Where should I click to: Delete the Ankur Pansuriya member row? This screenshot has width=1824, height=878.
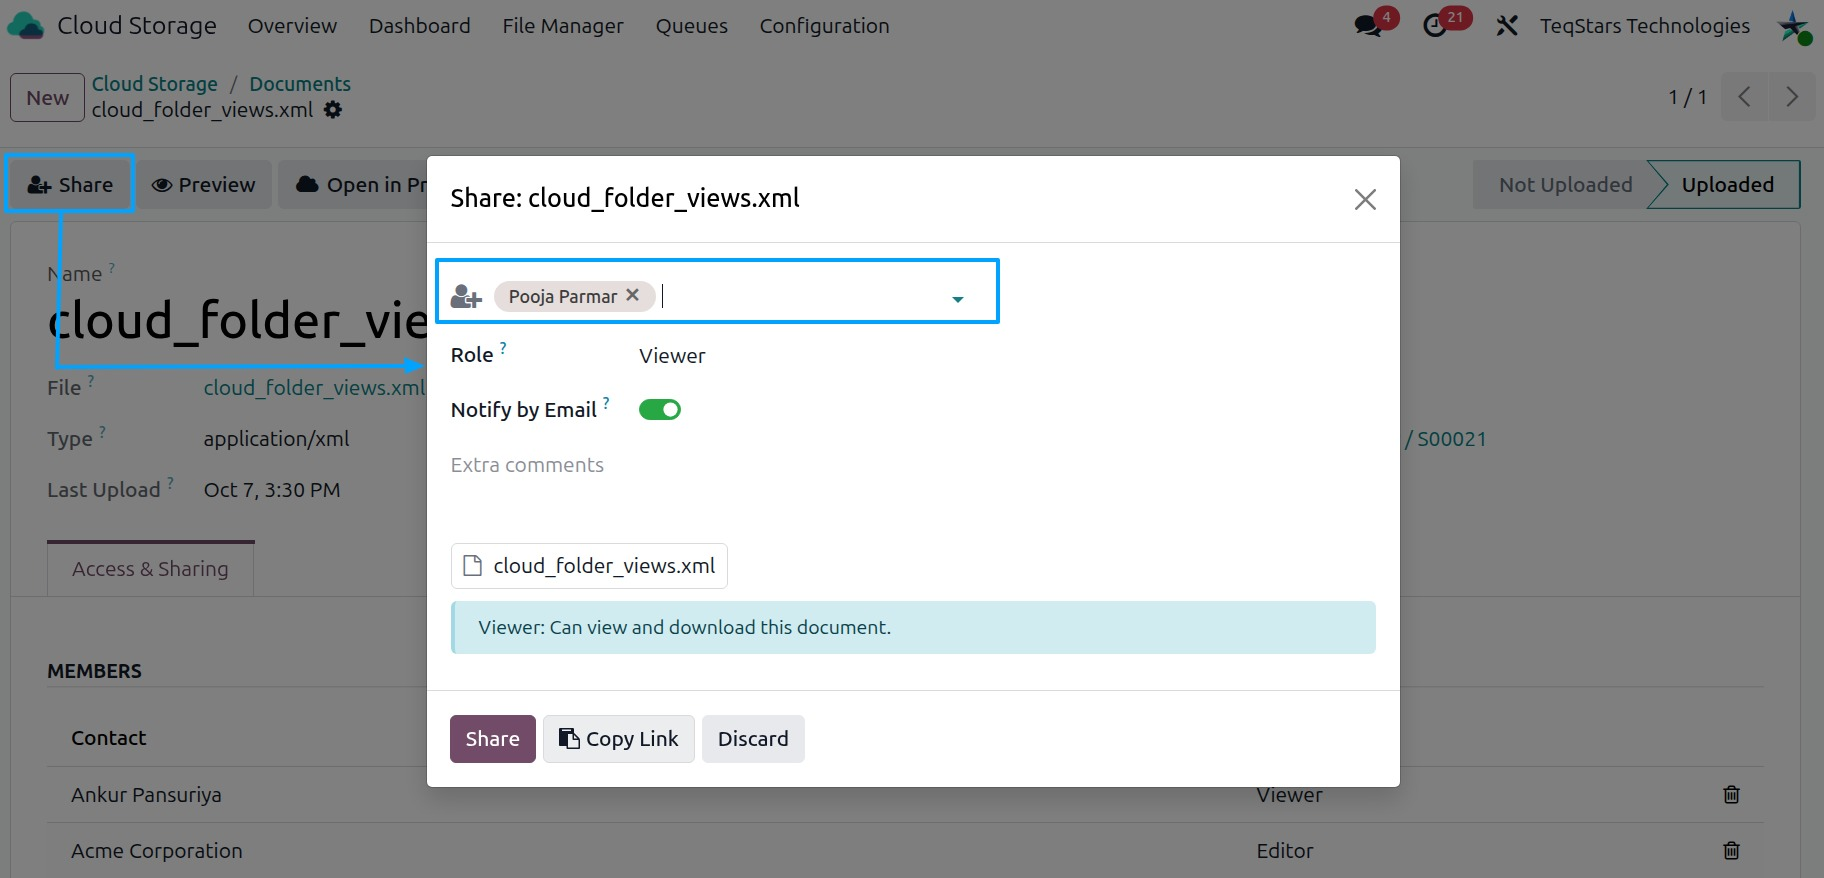(1732, 795)
